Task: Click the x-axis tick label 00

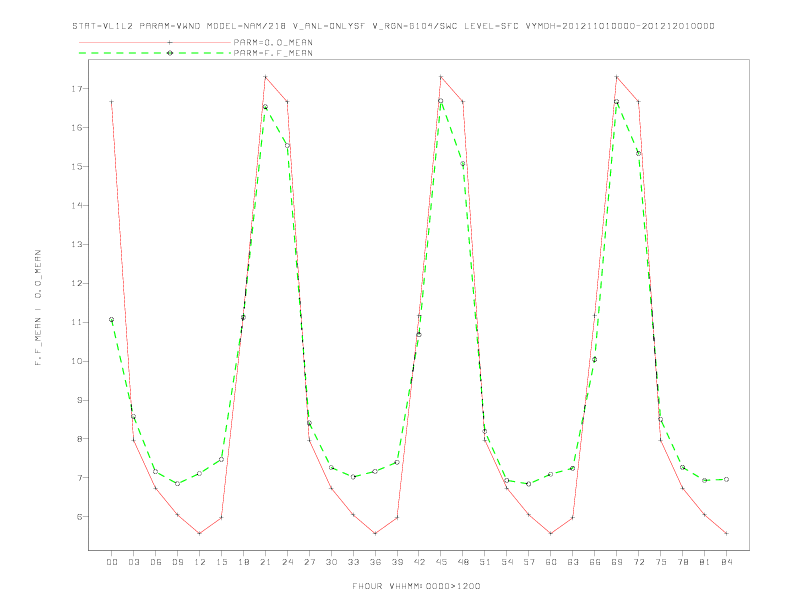Action: [112, 562]
